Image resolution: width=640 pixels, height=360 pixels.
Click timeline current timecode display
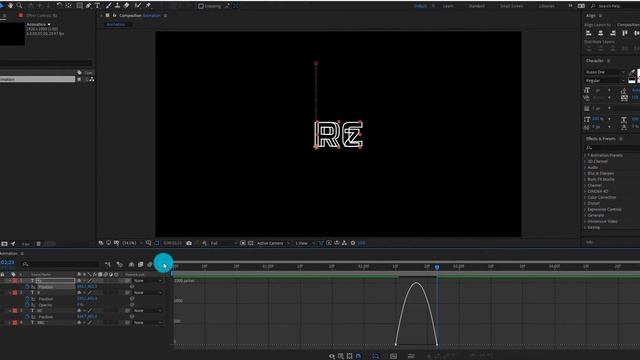coord(7,262)
